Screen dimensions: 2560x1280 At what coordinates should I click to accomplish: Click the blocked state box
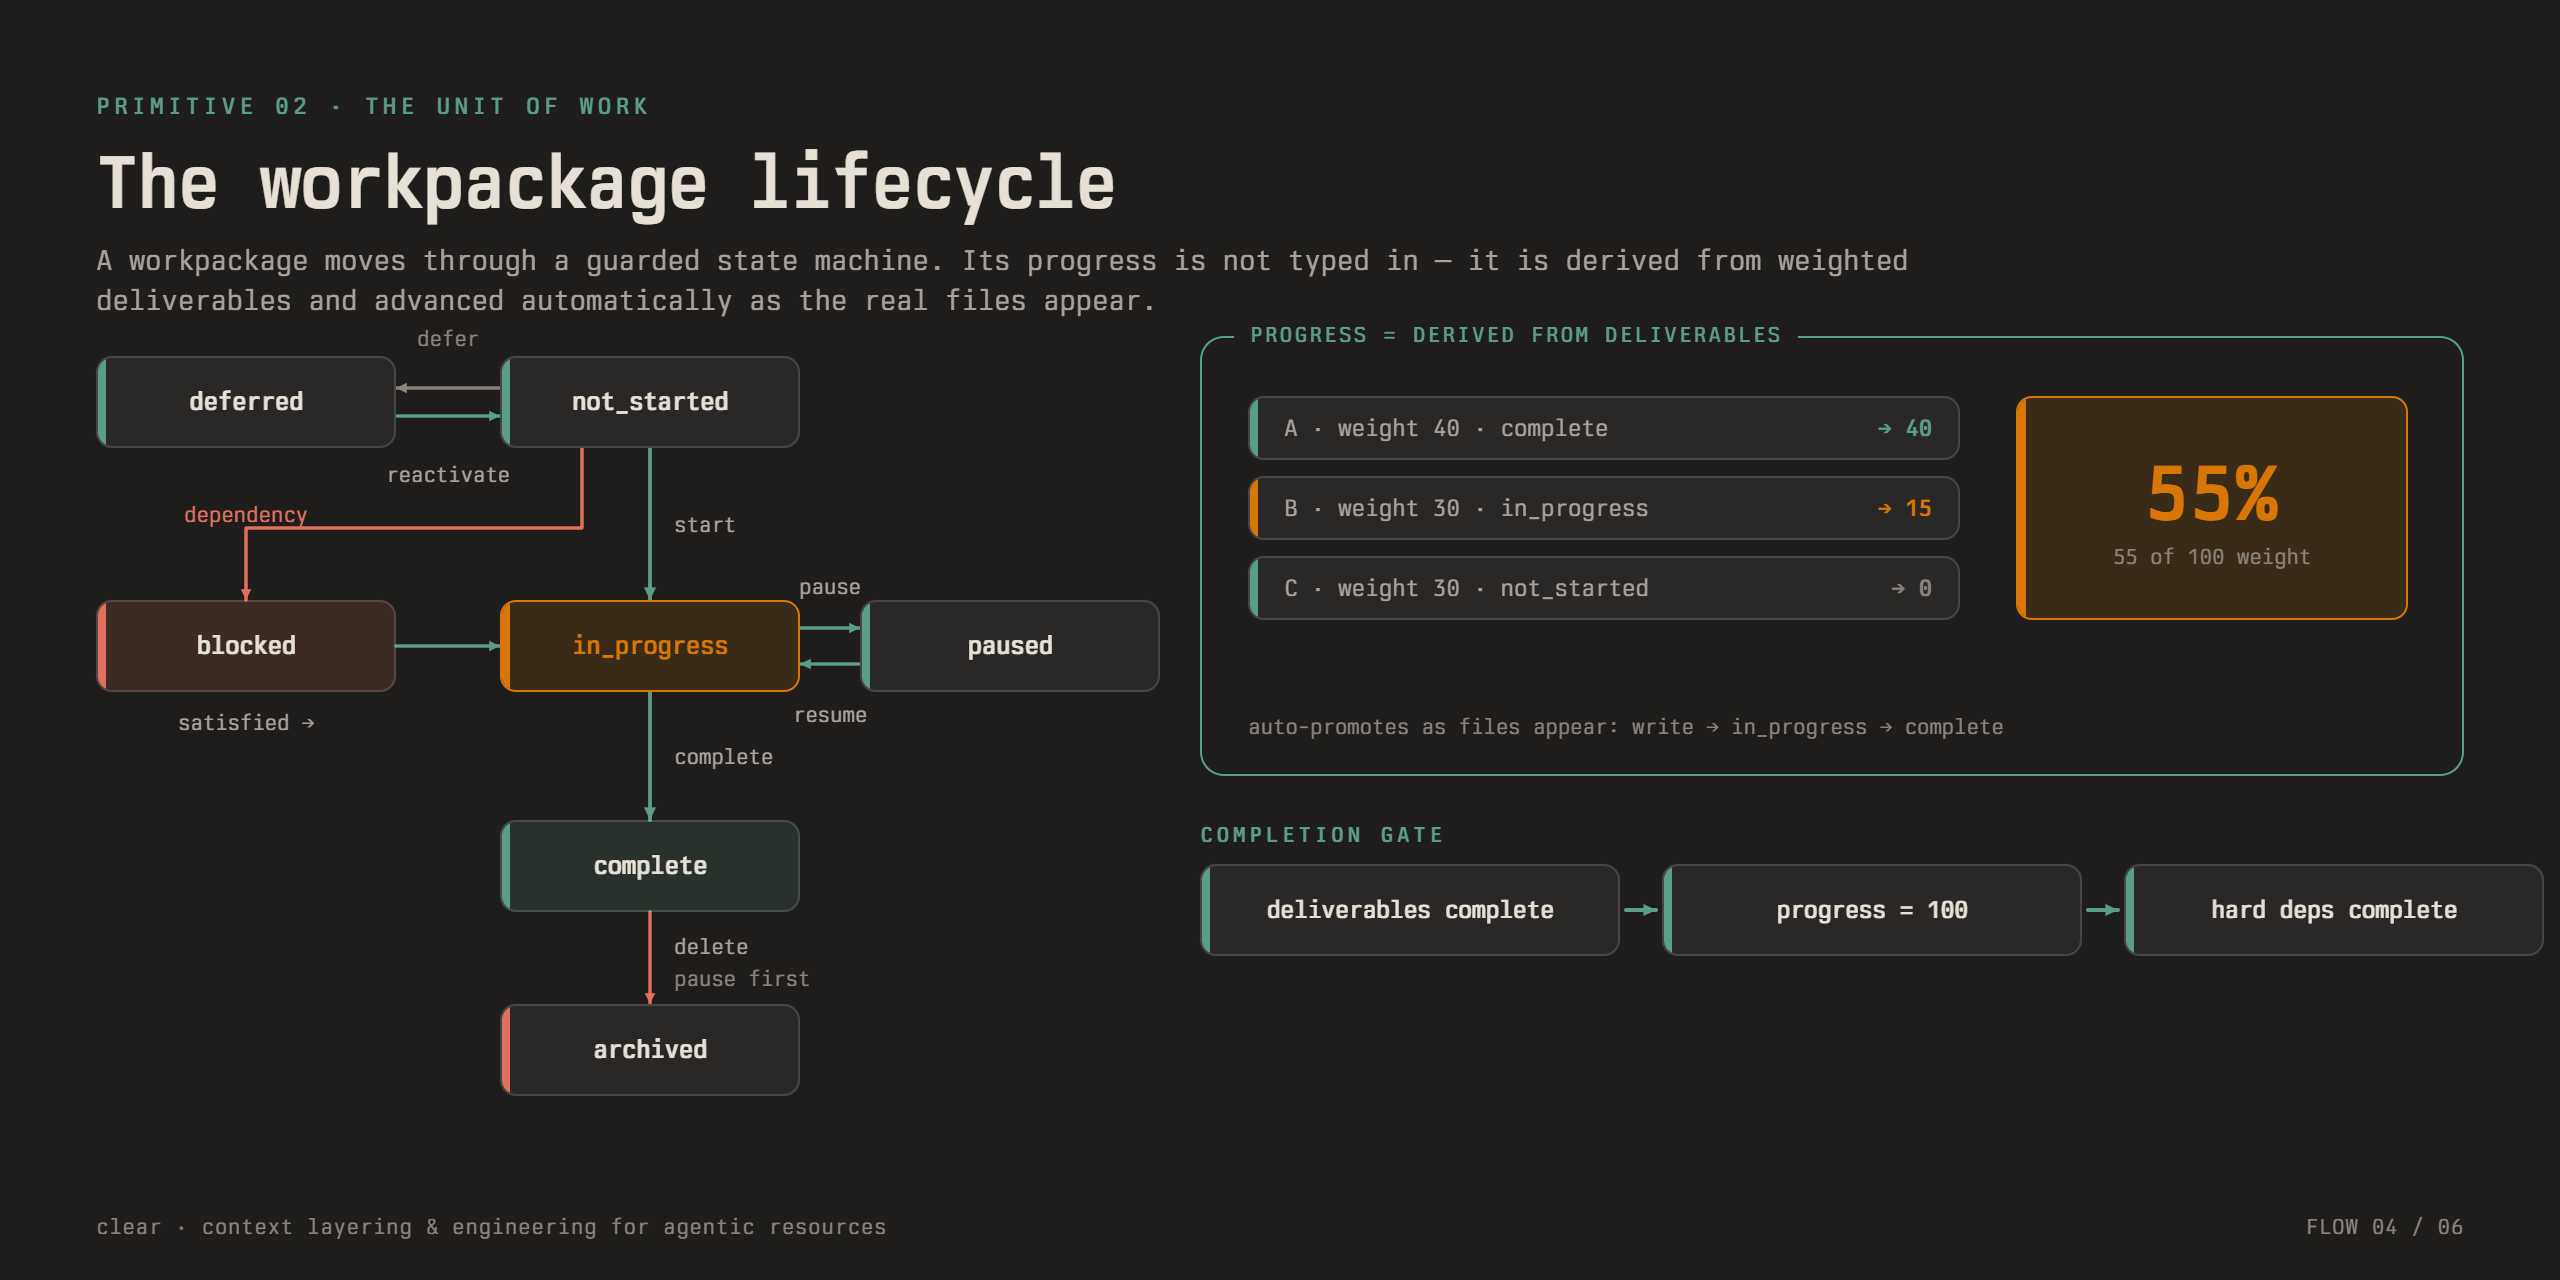click(x=246, y=646)
